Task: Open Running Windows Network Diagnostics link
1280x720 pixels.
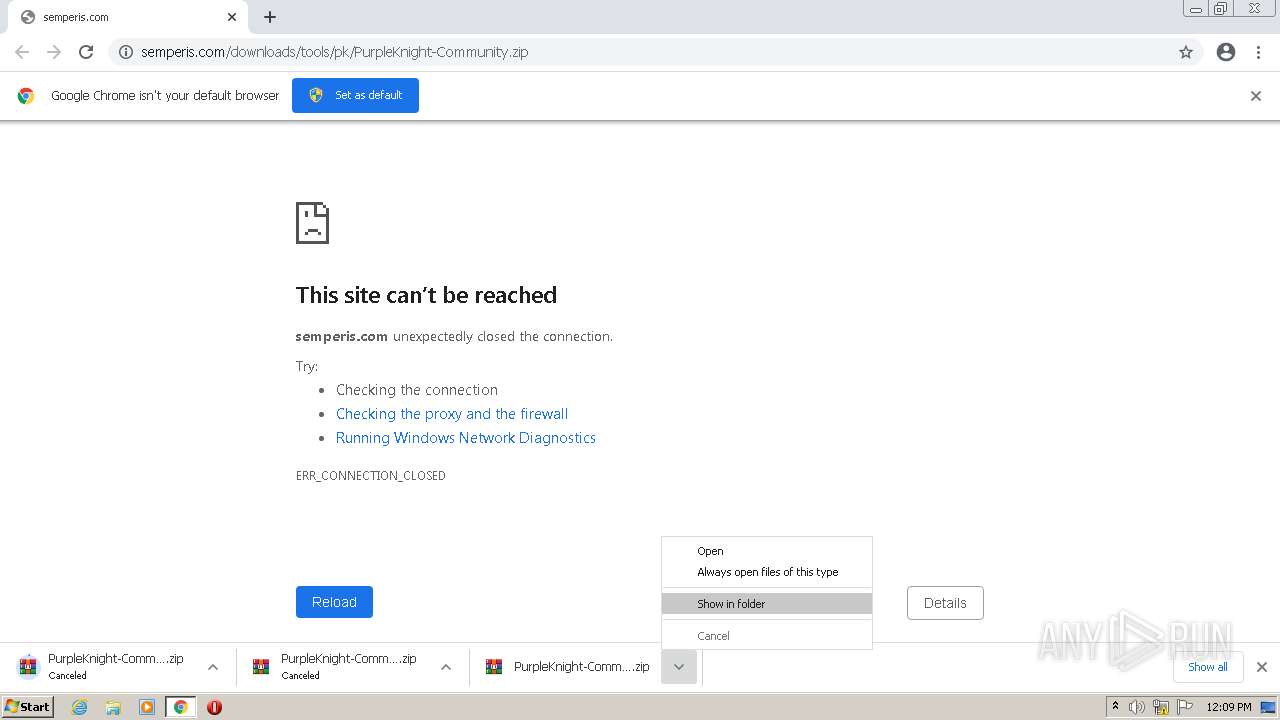Action: click(x=466, y=438)
